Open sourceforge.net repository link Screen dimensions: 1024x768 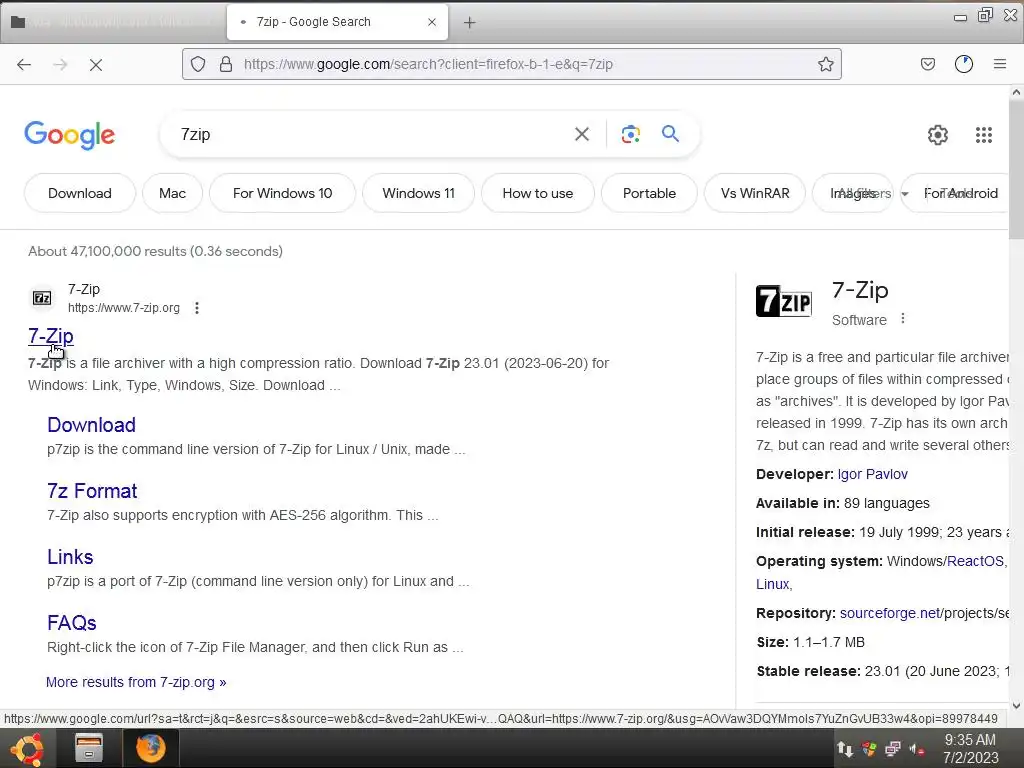click(x=889, y=614)
